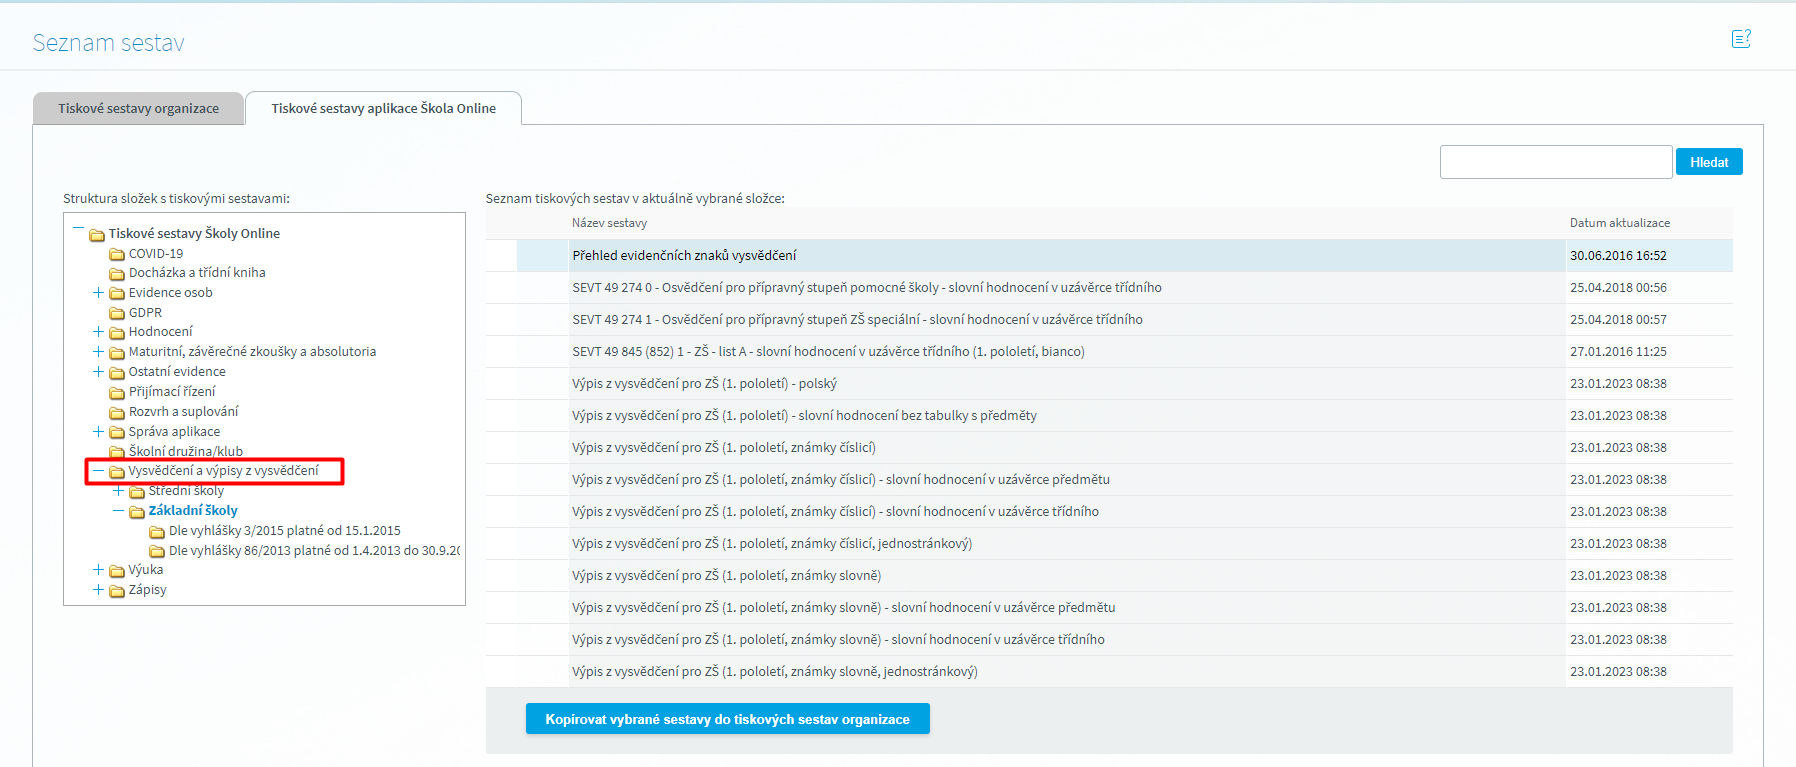Switch to Tiskové sestavy organizace tab
1796x767 pixels.
click(138, 109)
